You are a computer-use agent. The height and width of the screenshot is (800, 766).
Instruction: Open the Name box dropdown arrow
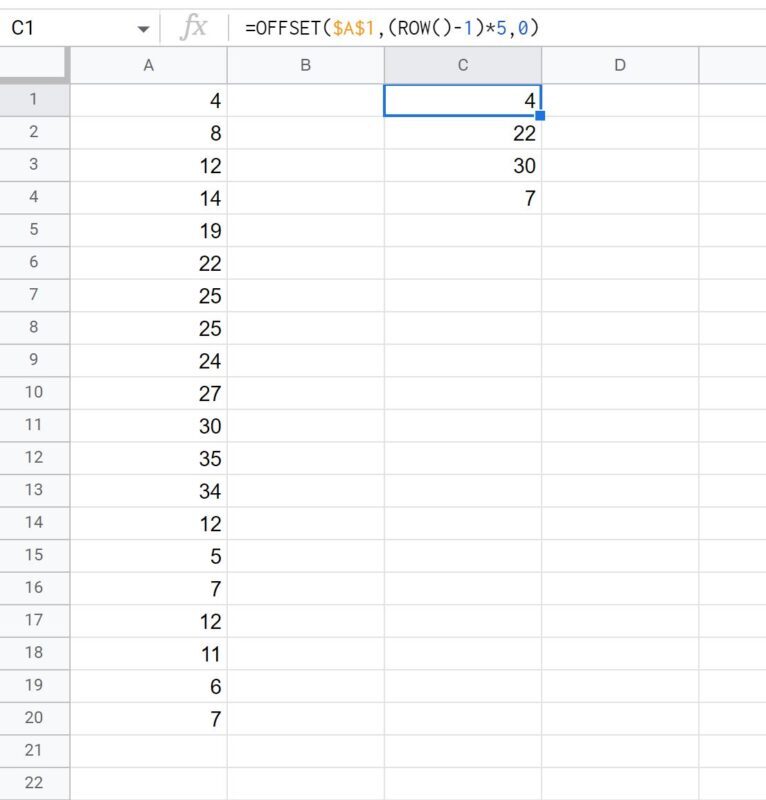click(x=143, y=29)
